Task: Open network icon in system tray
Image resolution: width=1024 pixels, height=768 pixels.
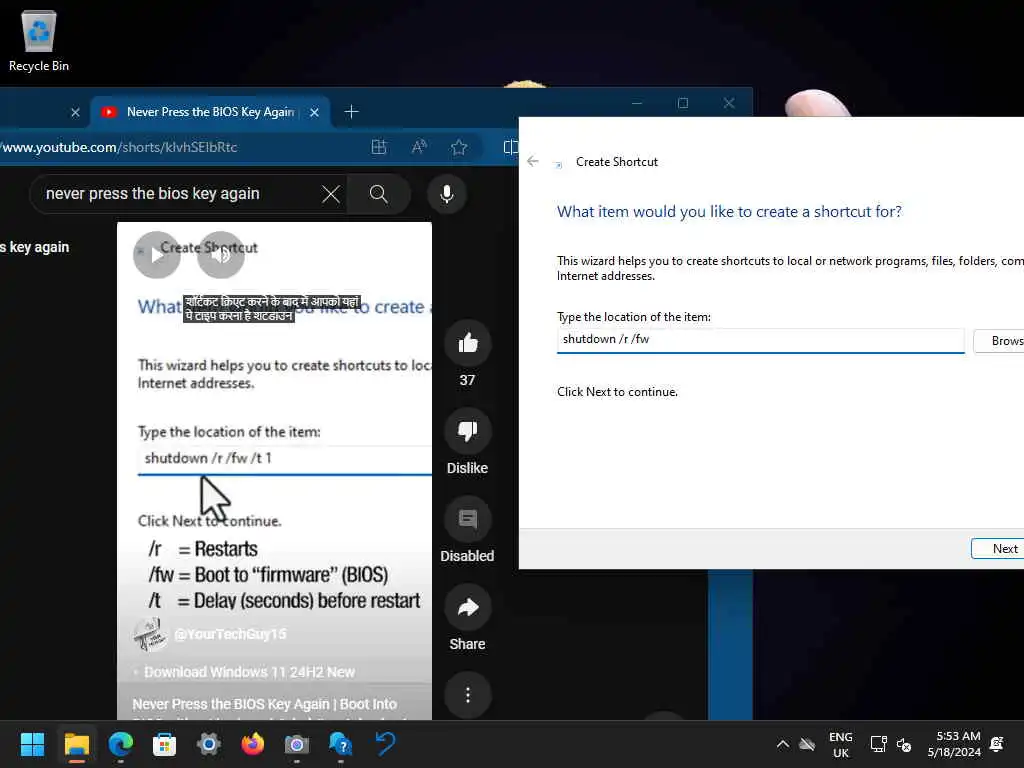Action: (x=878, y=744)
